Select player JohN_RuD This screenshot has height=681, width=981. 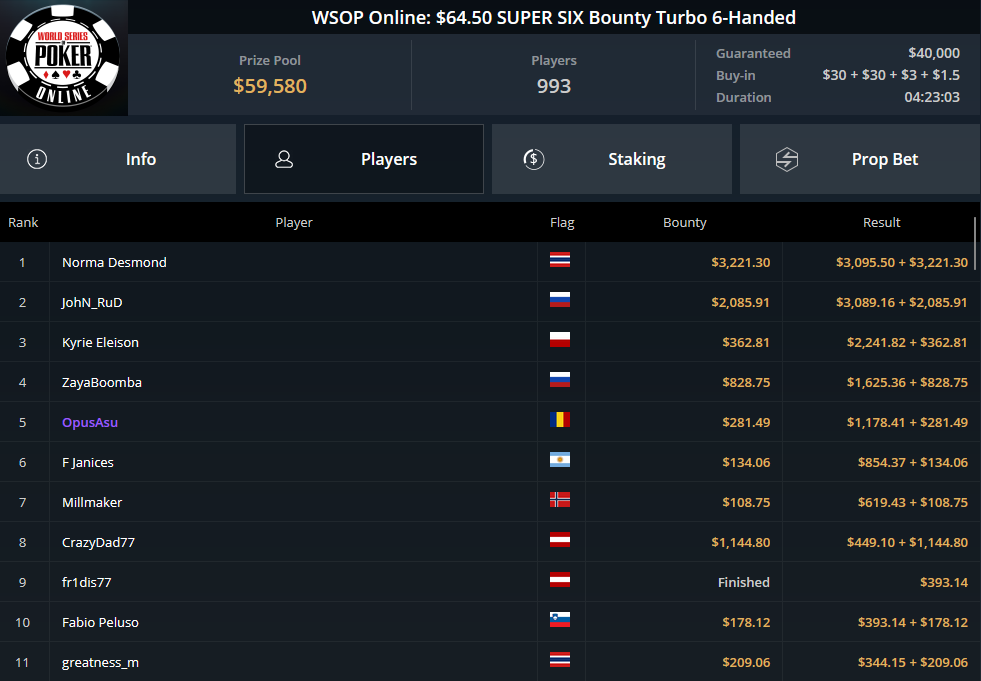(x=92, y=302)
